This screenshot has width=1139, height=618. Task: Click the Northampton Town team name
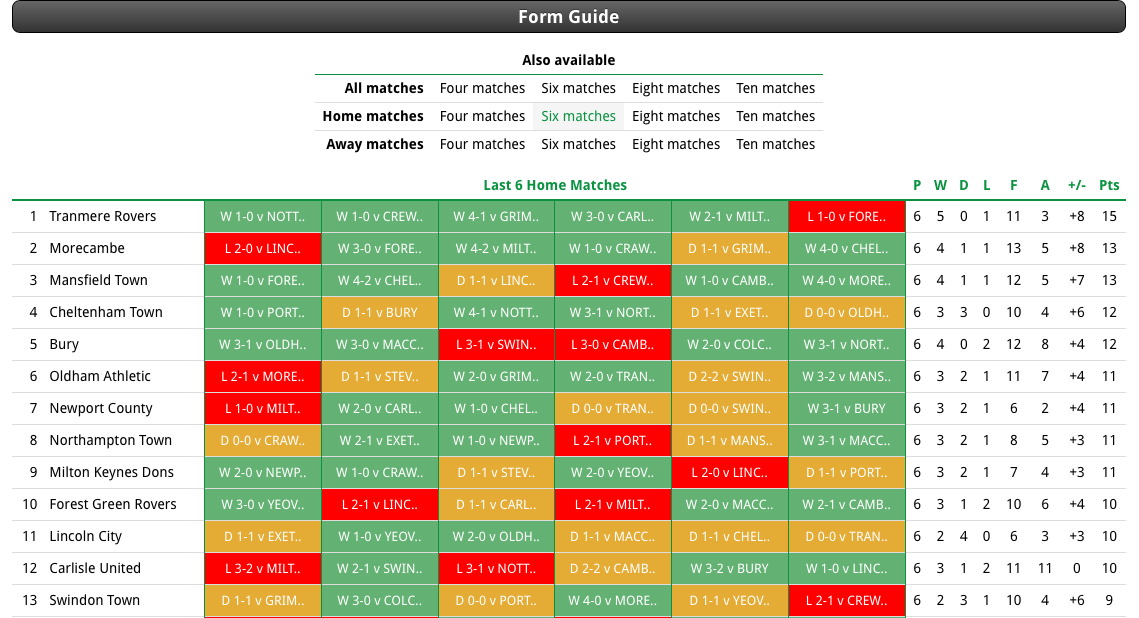point(110,440)
